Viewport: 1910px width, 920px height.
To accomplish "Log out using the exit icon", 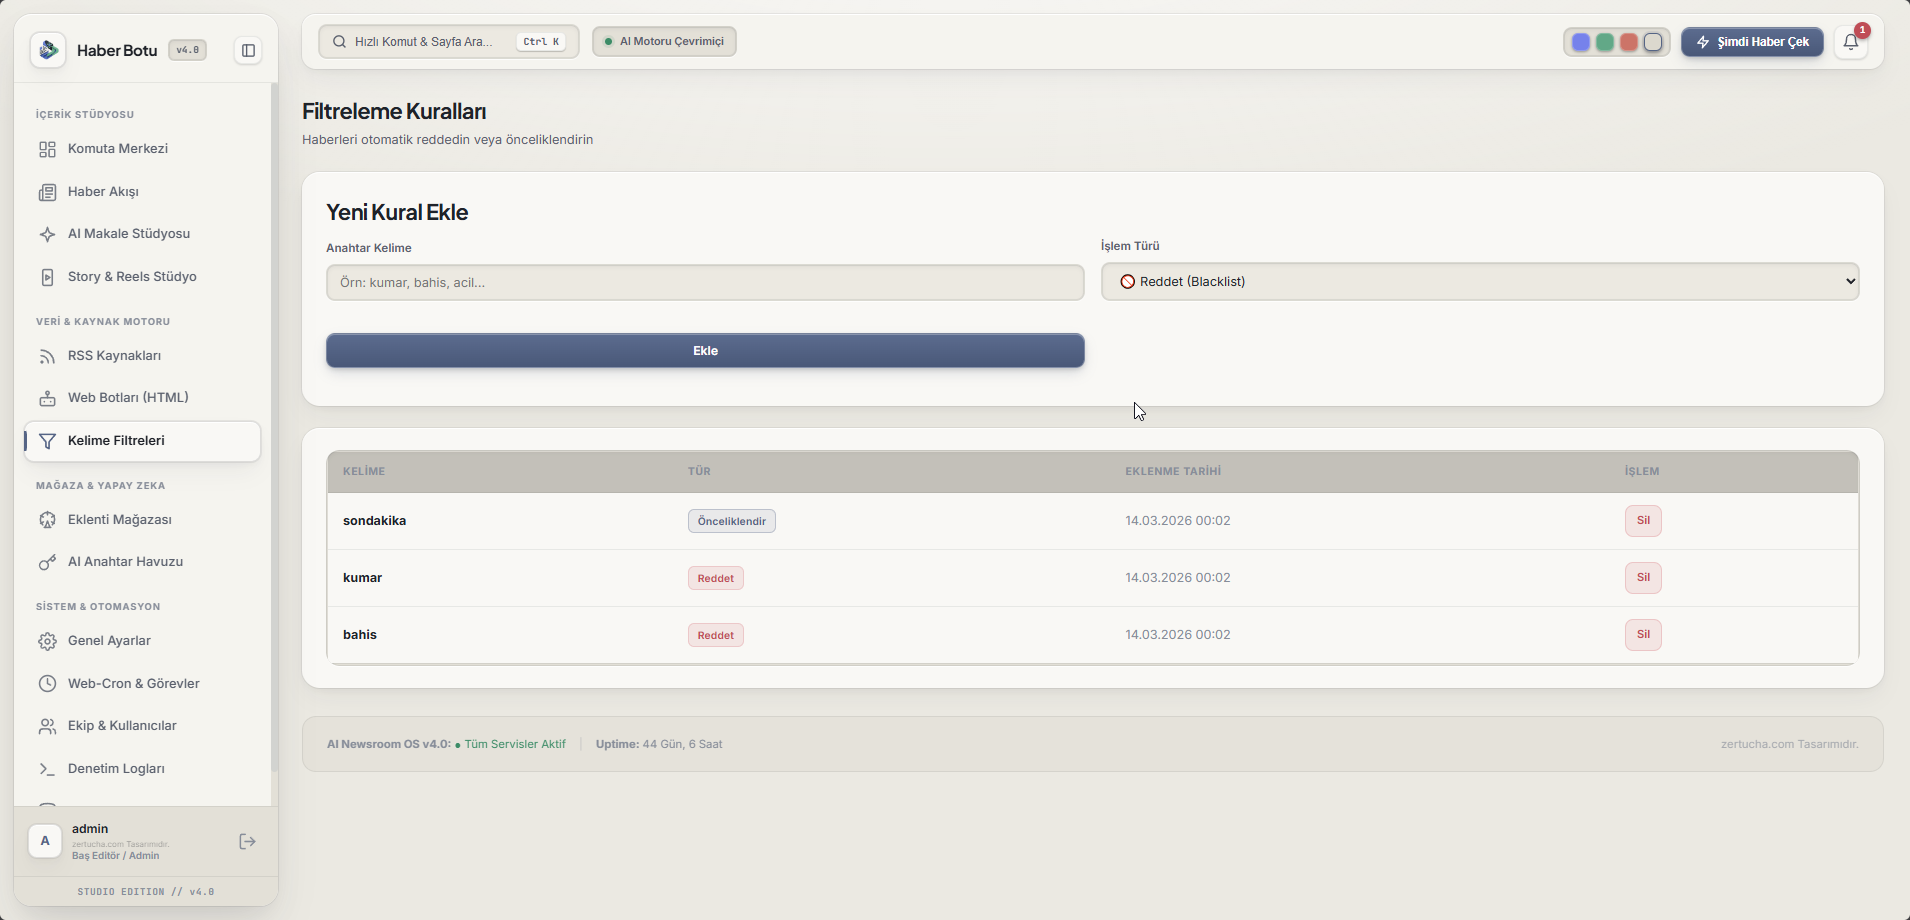I will [248, 842].
